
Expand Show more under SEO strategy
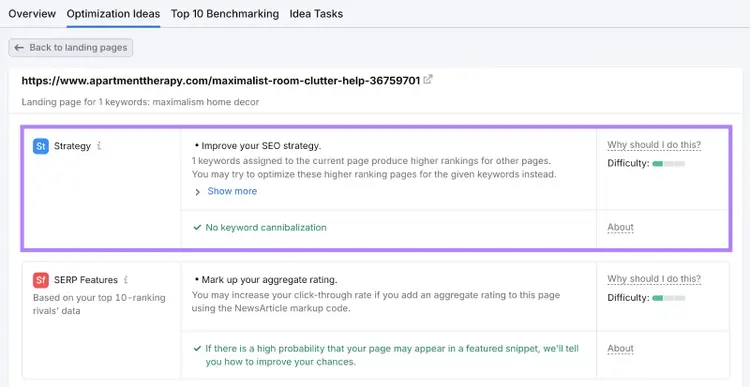click(232, 191)
